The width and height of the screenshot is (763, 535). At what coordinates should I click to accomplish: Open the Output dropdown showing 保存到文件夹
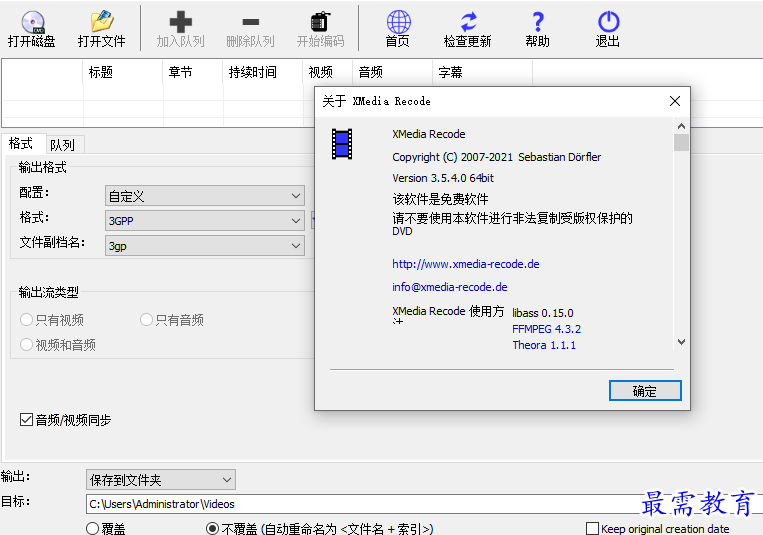(x=161, y=480)
